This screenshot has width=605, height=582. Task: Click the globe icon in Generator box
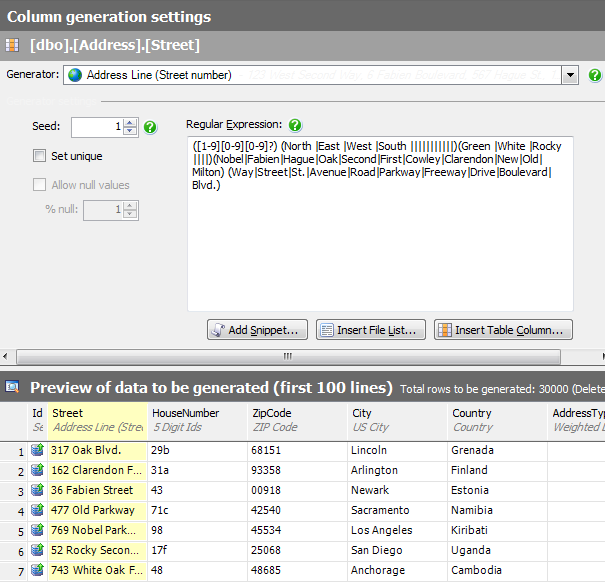(74, 75)
